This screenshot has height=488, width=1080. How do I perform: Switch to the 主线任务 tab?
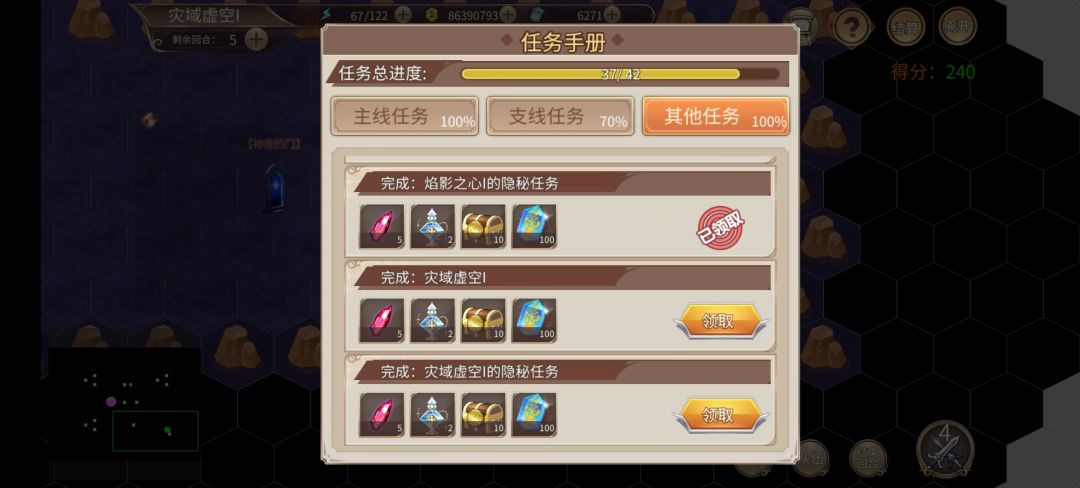[x=405, y=116]
